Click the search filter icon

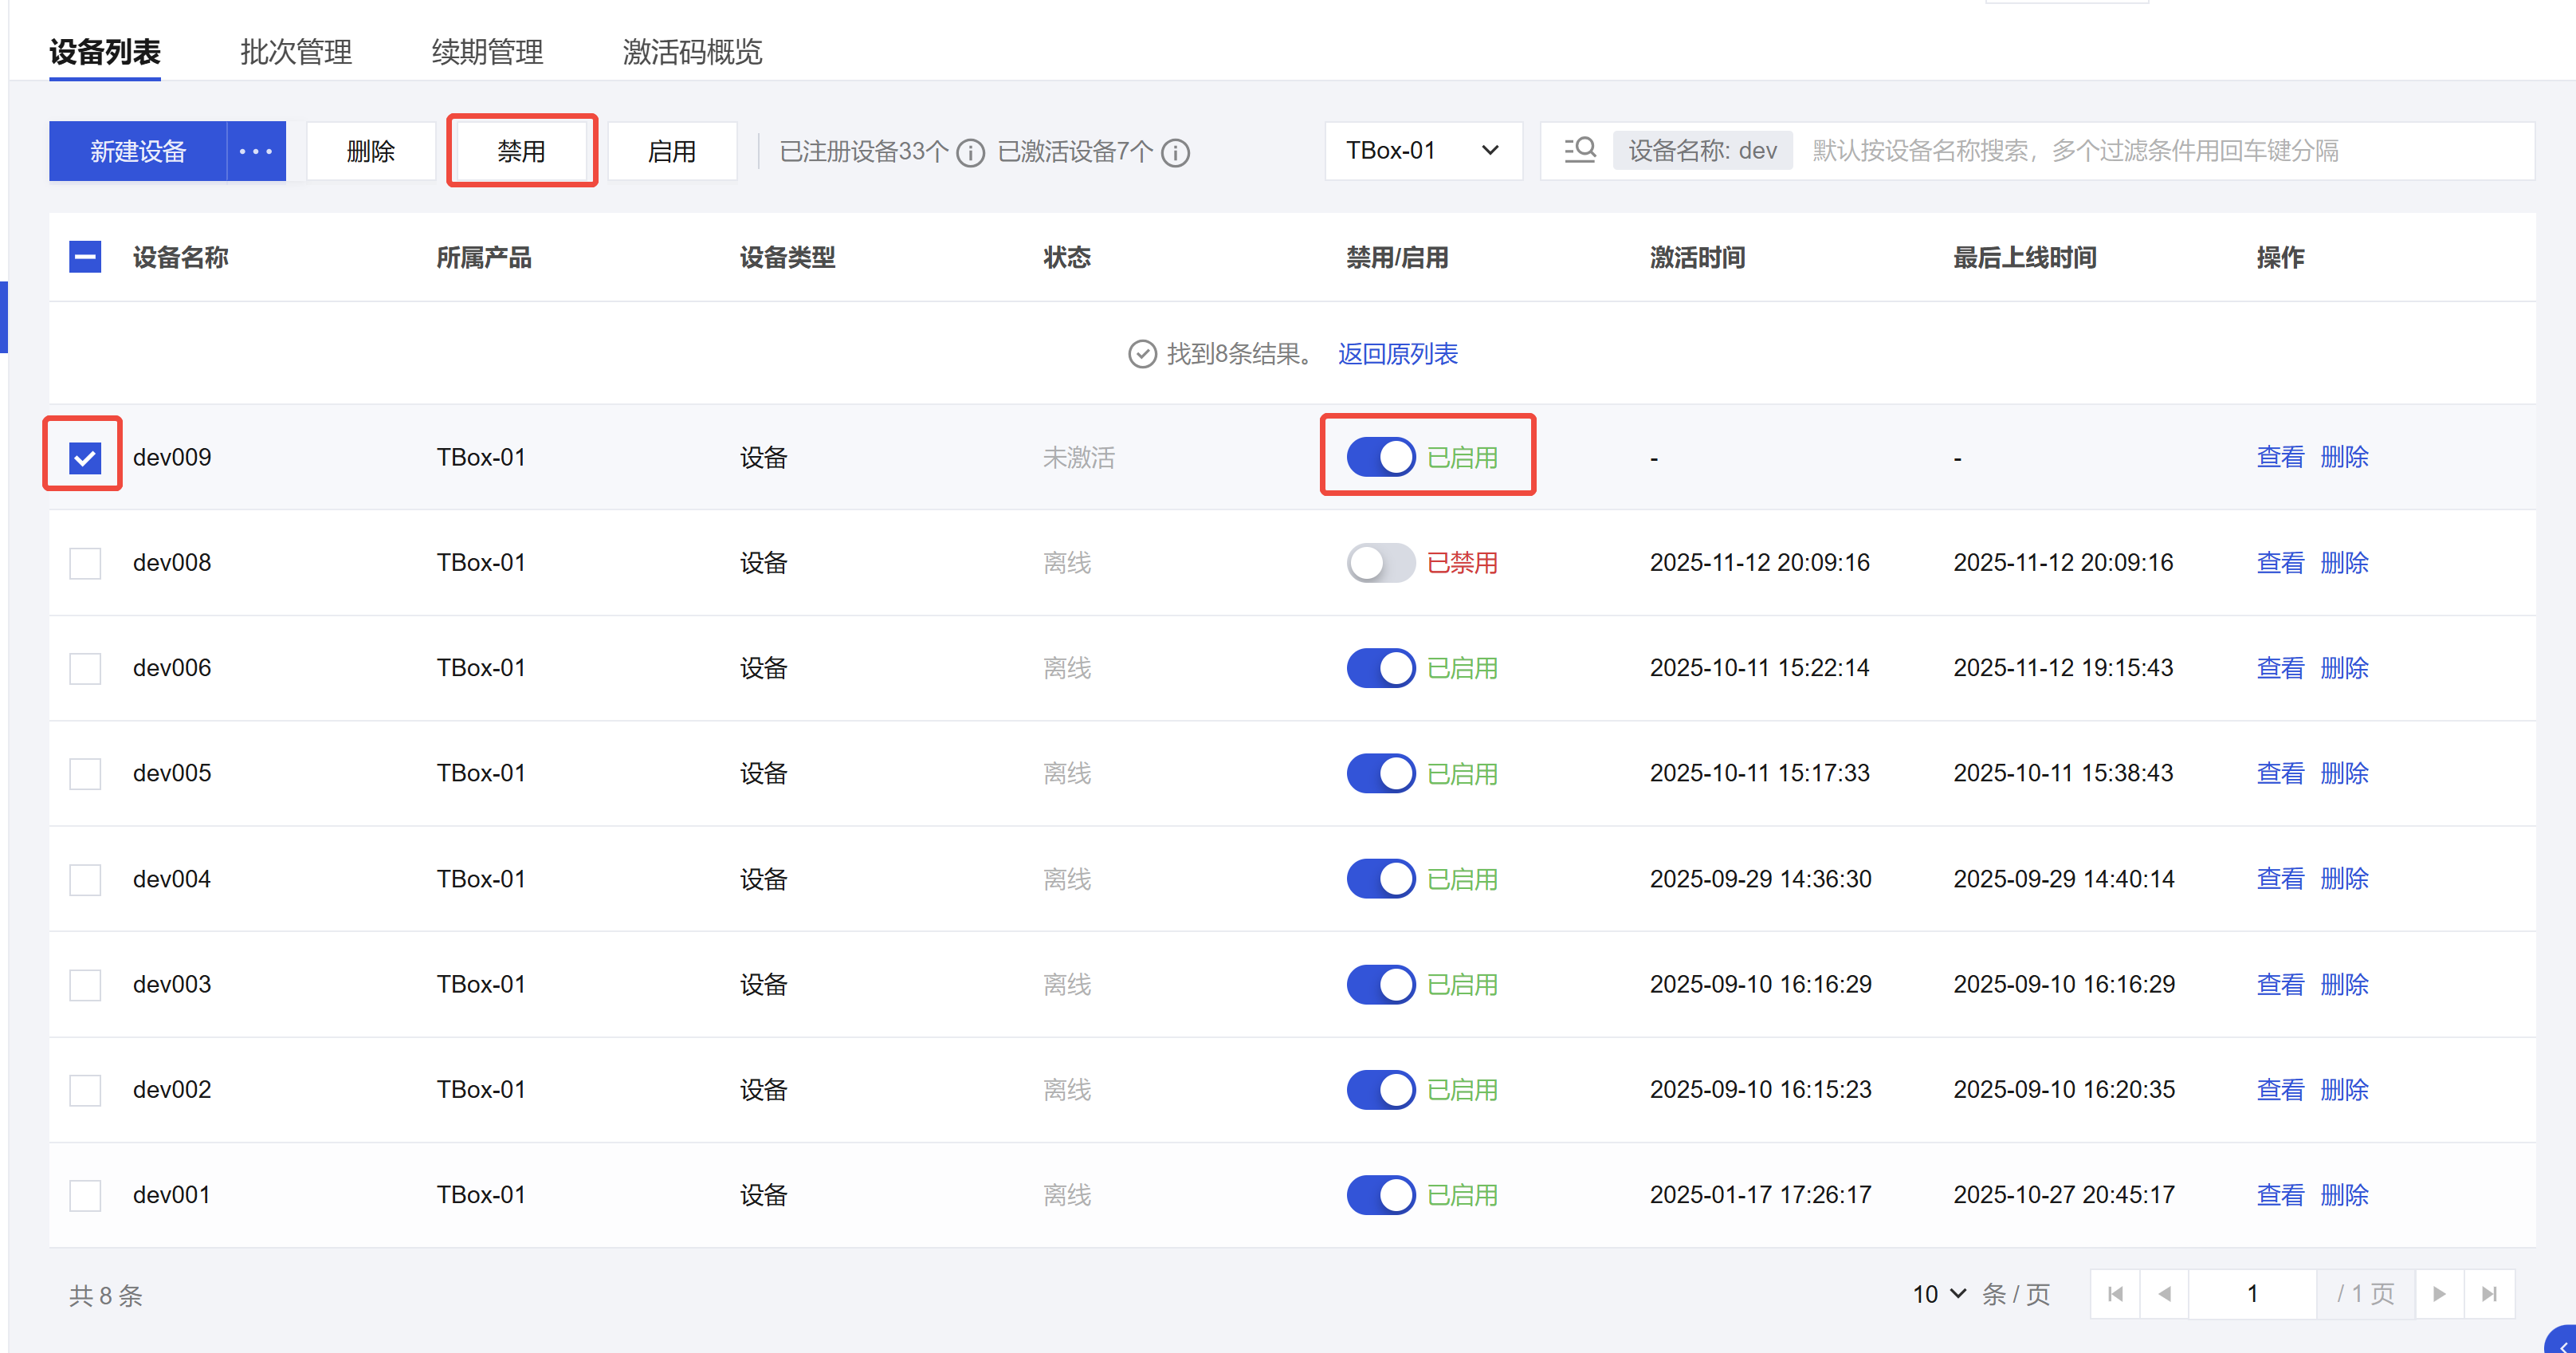(1579, 151)
